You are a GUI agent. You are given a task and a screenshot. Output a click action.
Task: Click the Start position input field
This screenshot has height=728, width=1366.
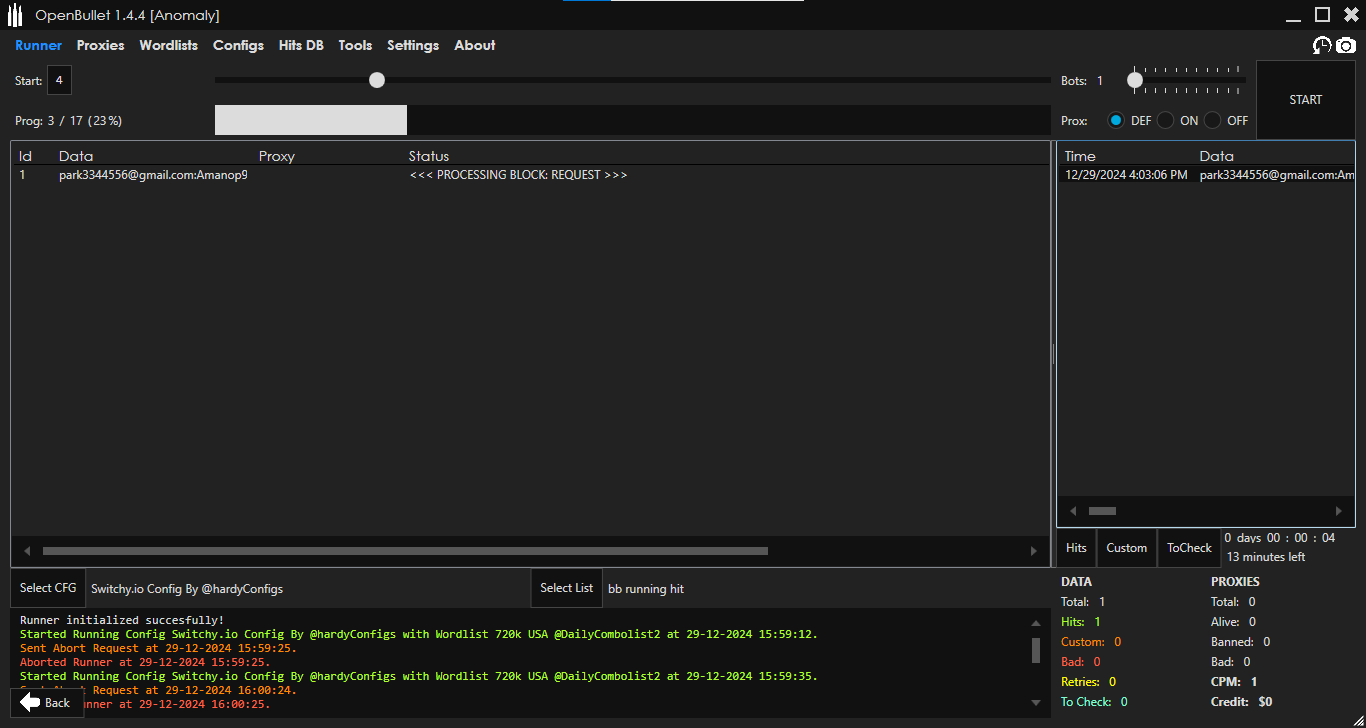[59, 80]
